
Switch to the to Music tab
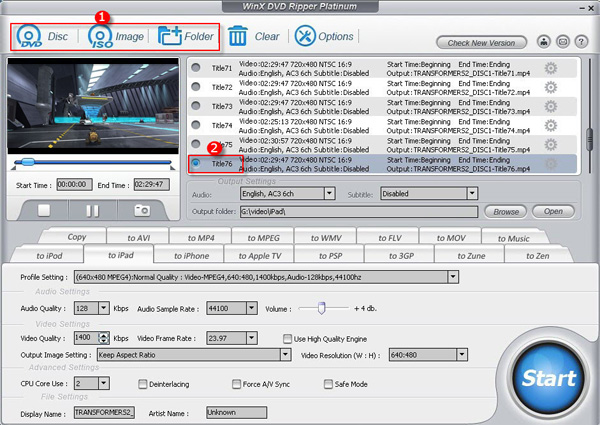(514, 238)
